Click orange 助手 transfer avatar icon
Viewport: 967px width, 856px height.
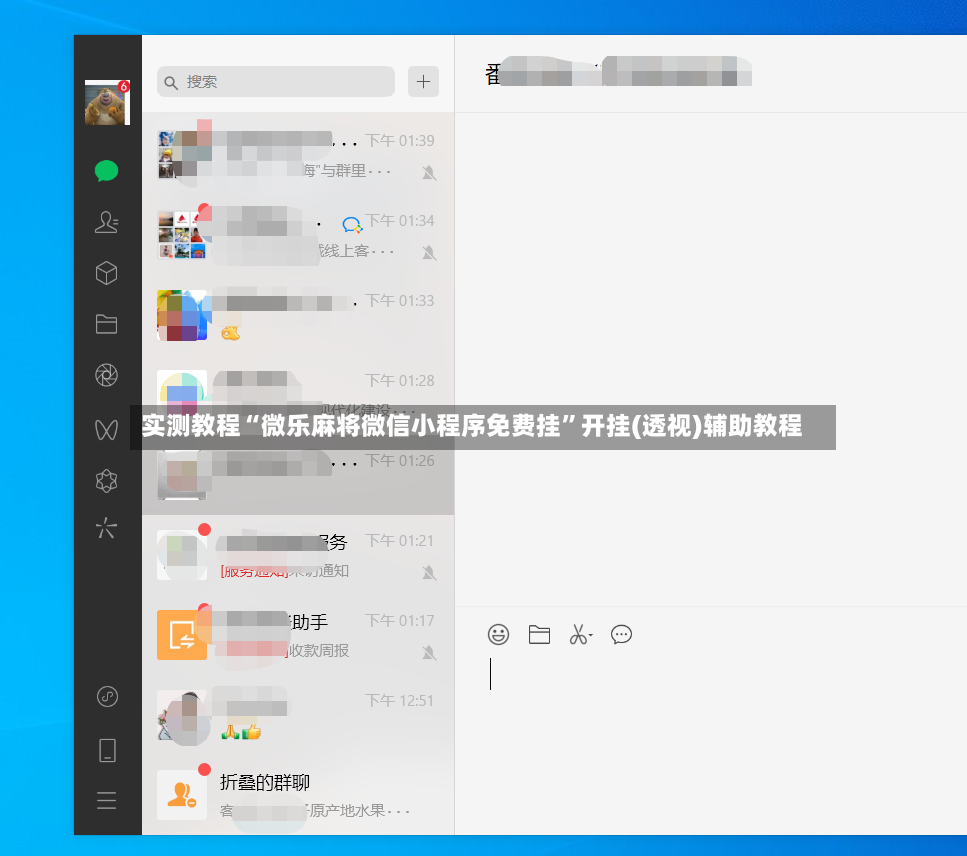coord(182,635)
